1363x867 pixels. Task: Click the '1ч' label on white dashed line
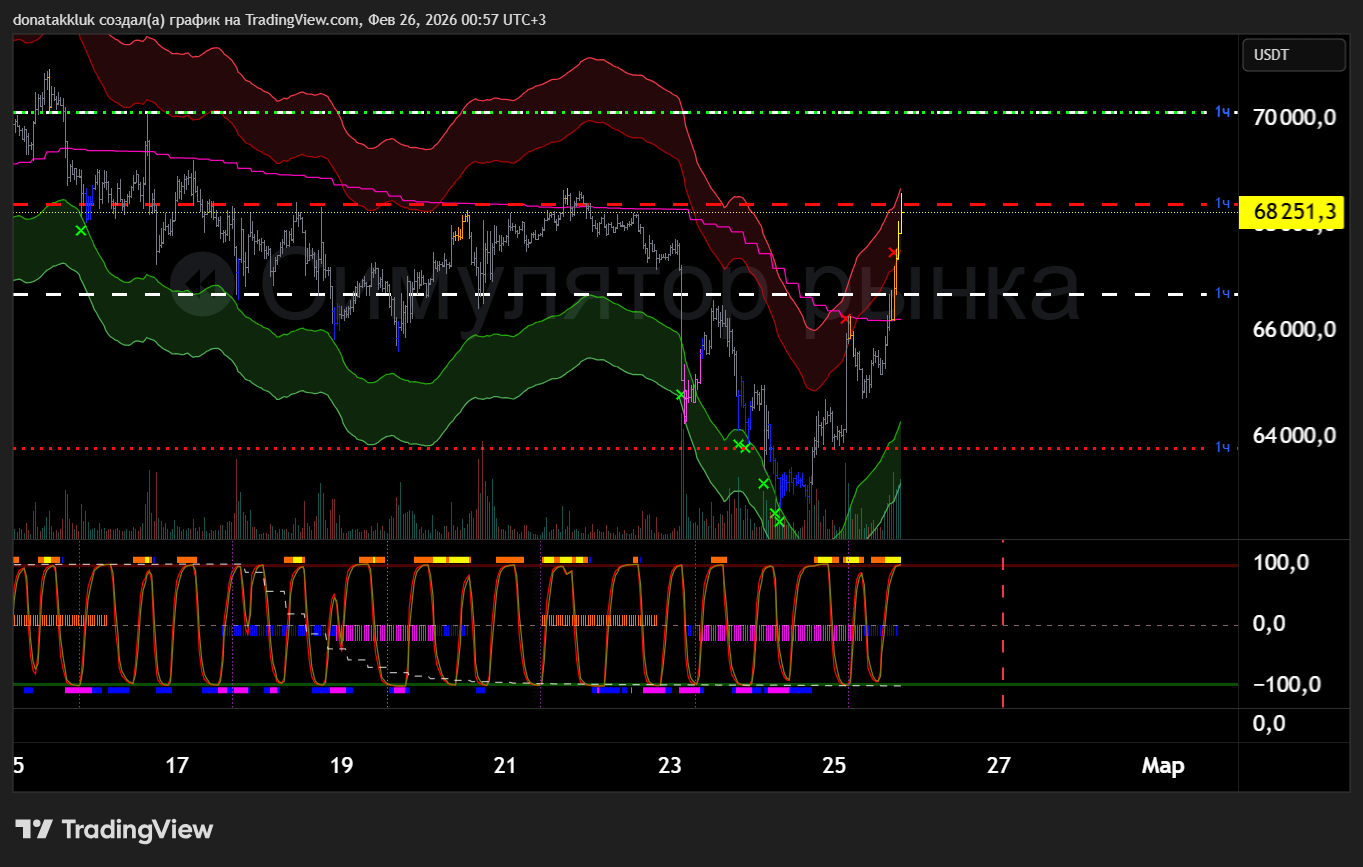point(1222,293)
